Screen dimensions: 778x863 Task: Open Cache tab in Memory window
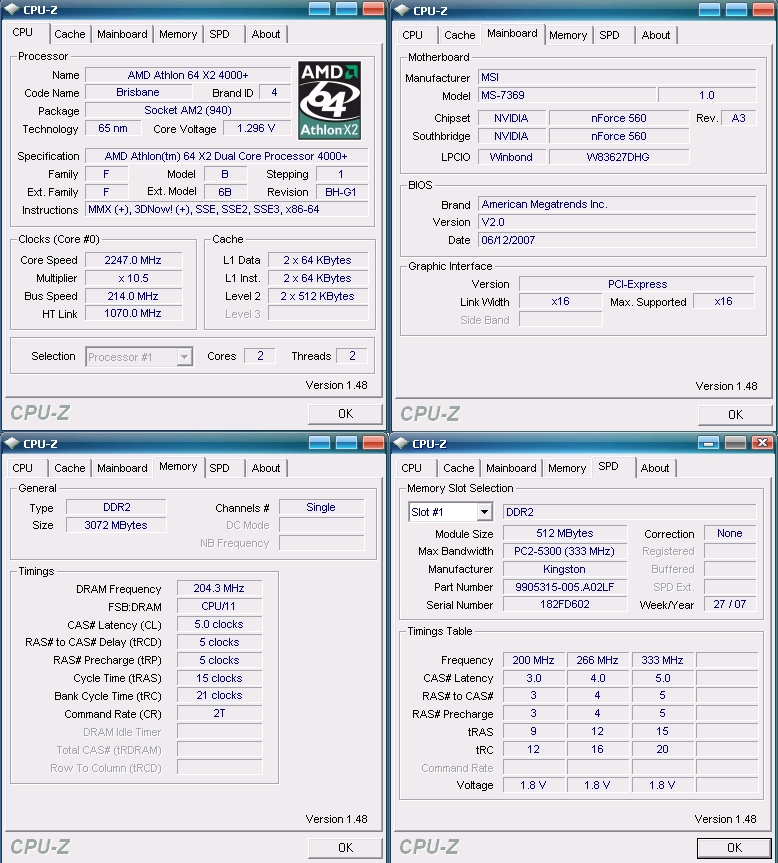point(70,468)
